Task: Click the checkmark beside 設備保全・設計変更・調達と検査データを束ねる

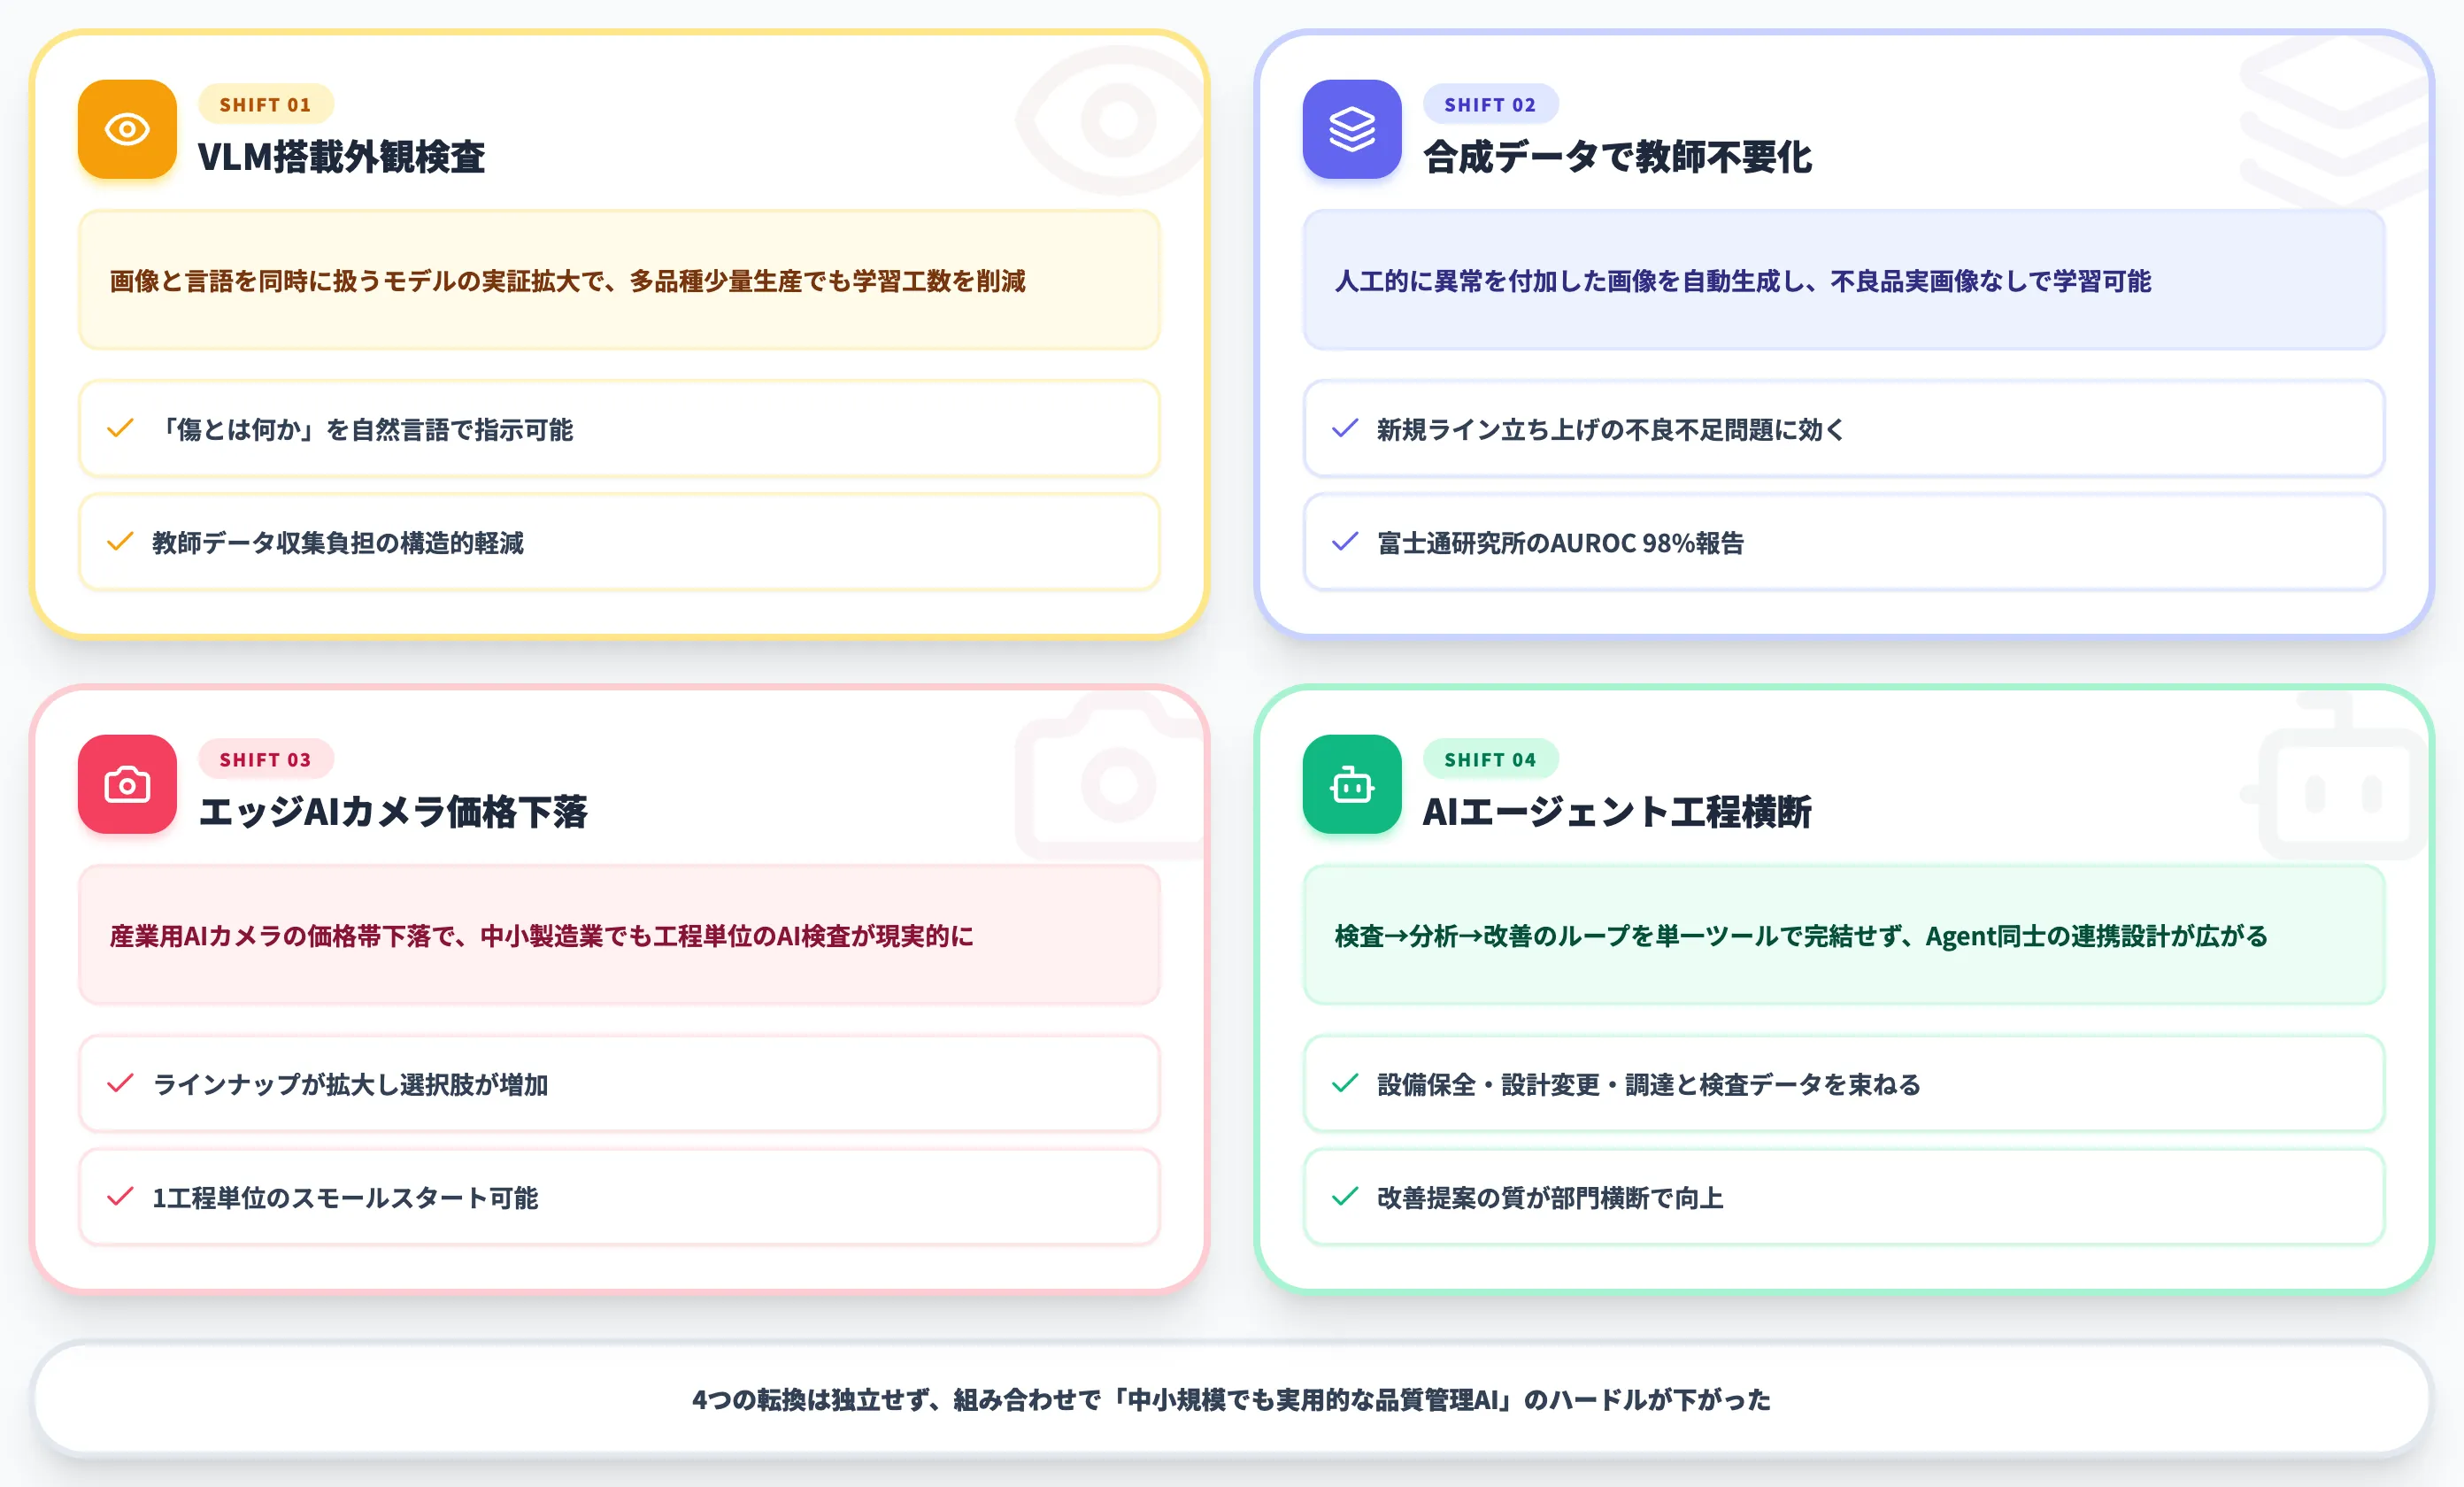Action: 1345,1084
